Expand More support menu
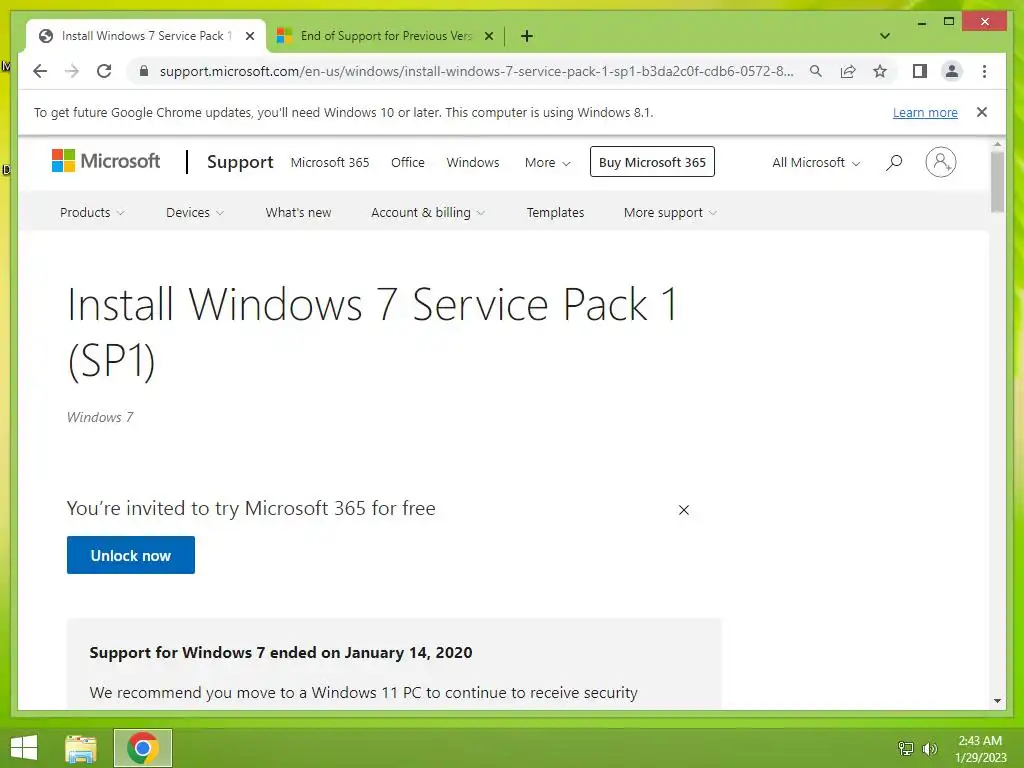1024x768 pixels. tap(670, 212)
